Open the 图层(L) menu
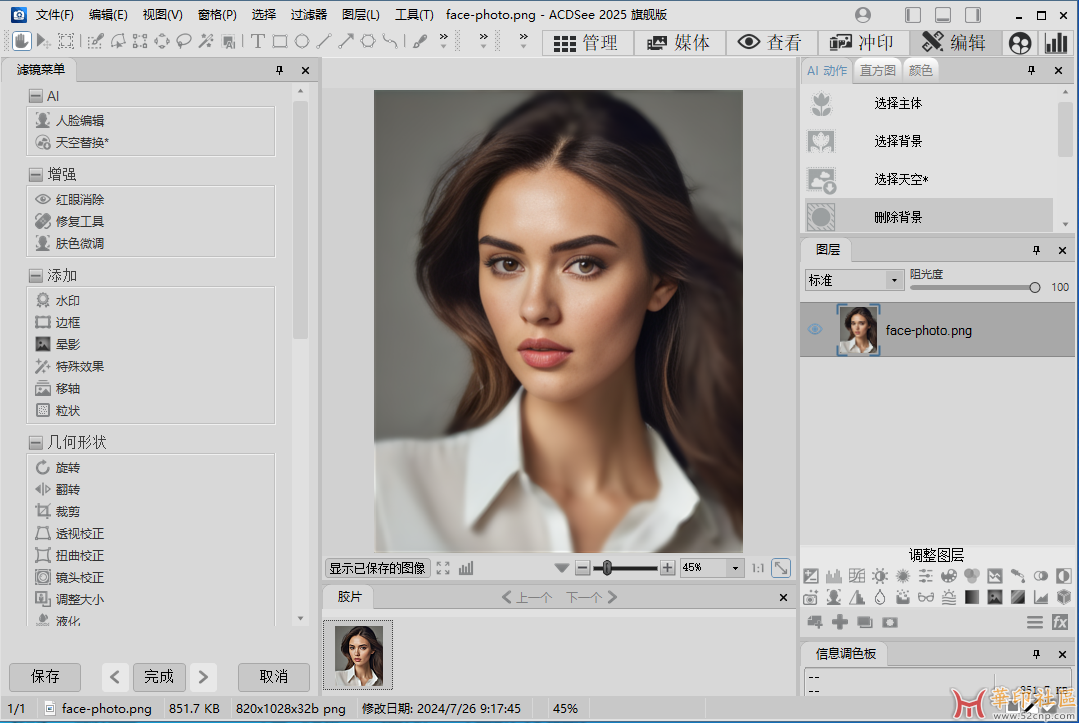 tap(361, 15)
